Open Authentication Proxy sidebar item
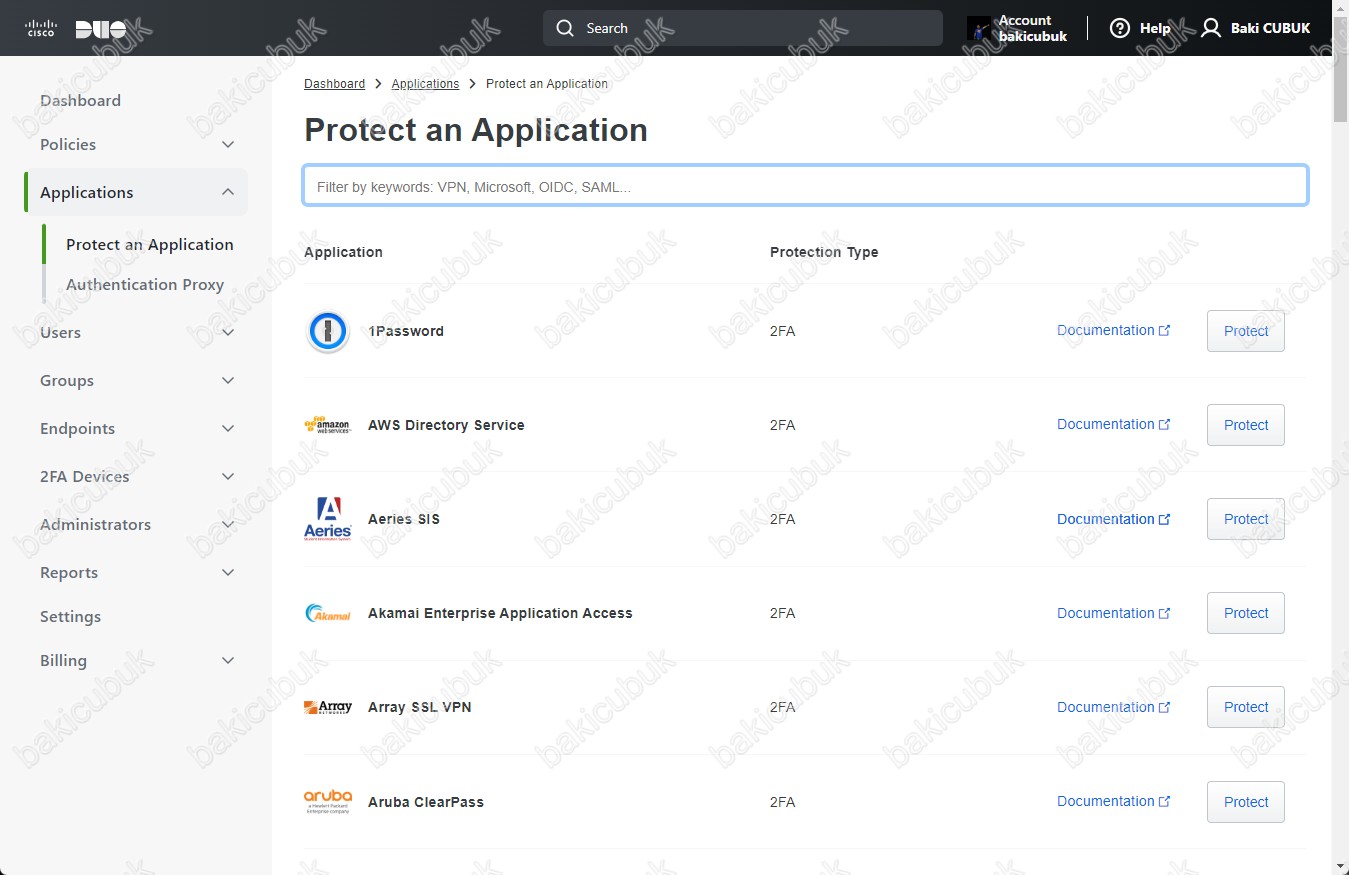Image resolution: width=1349 pixels, height=875 pixels. click(x=145, y=284)
